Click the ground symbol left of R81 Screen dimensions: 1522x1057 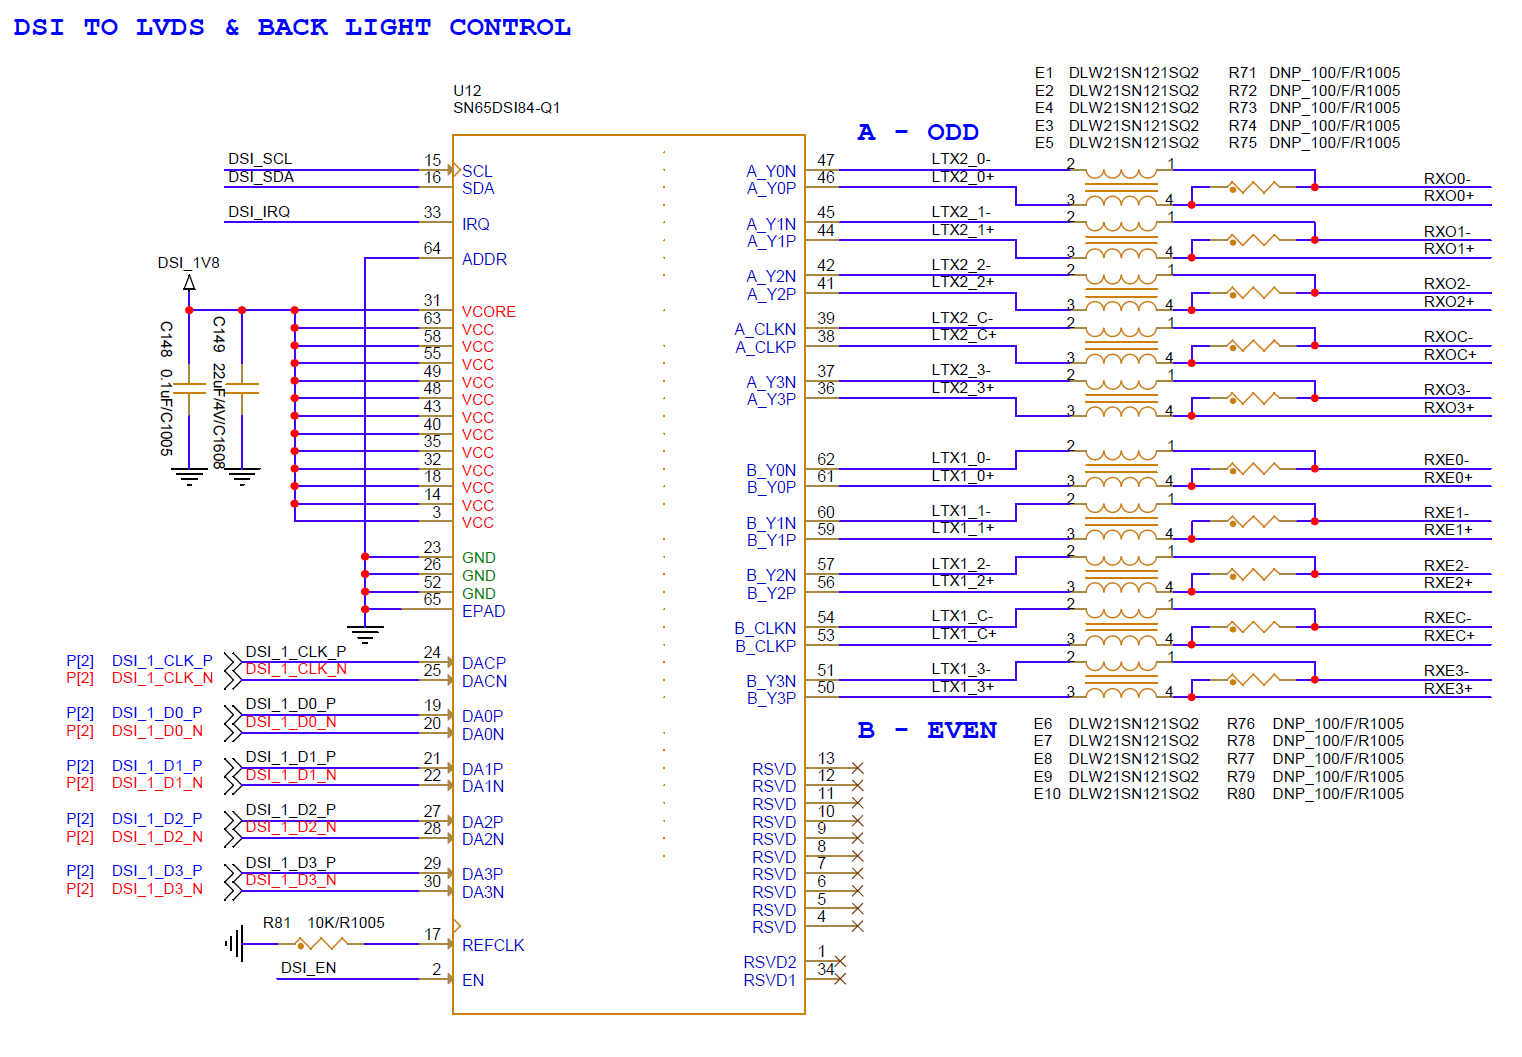click(235, 943)
